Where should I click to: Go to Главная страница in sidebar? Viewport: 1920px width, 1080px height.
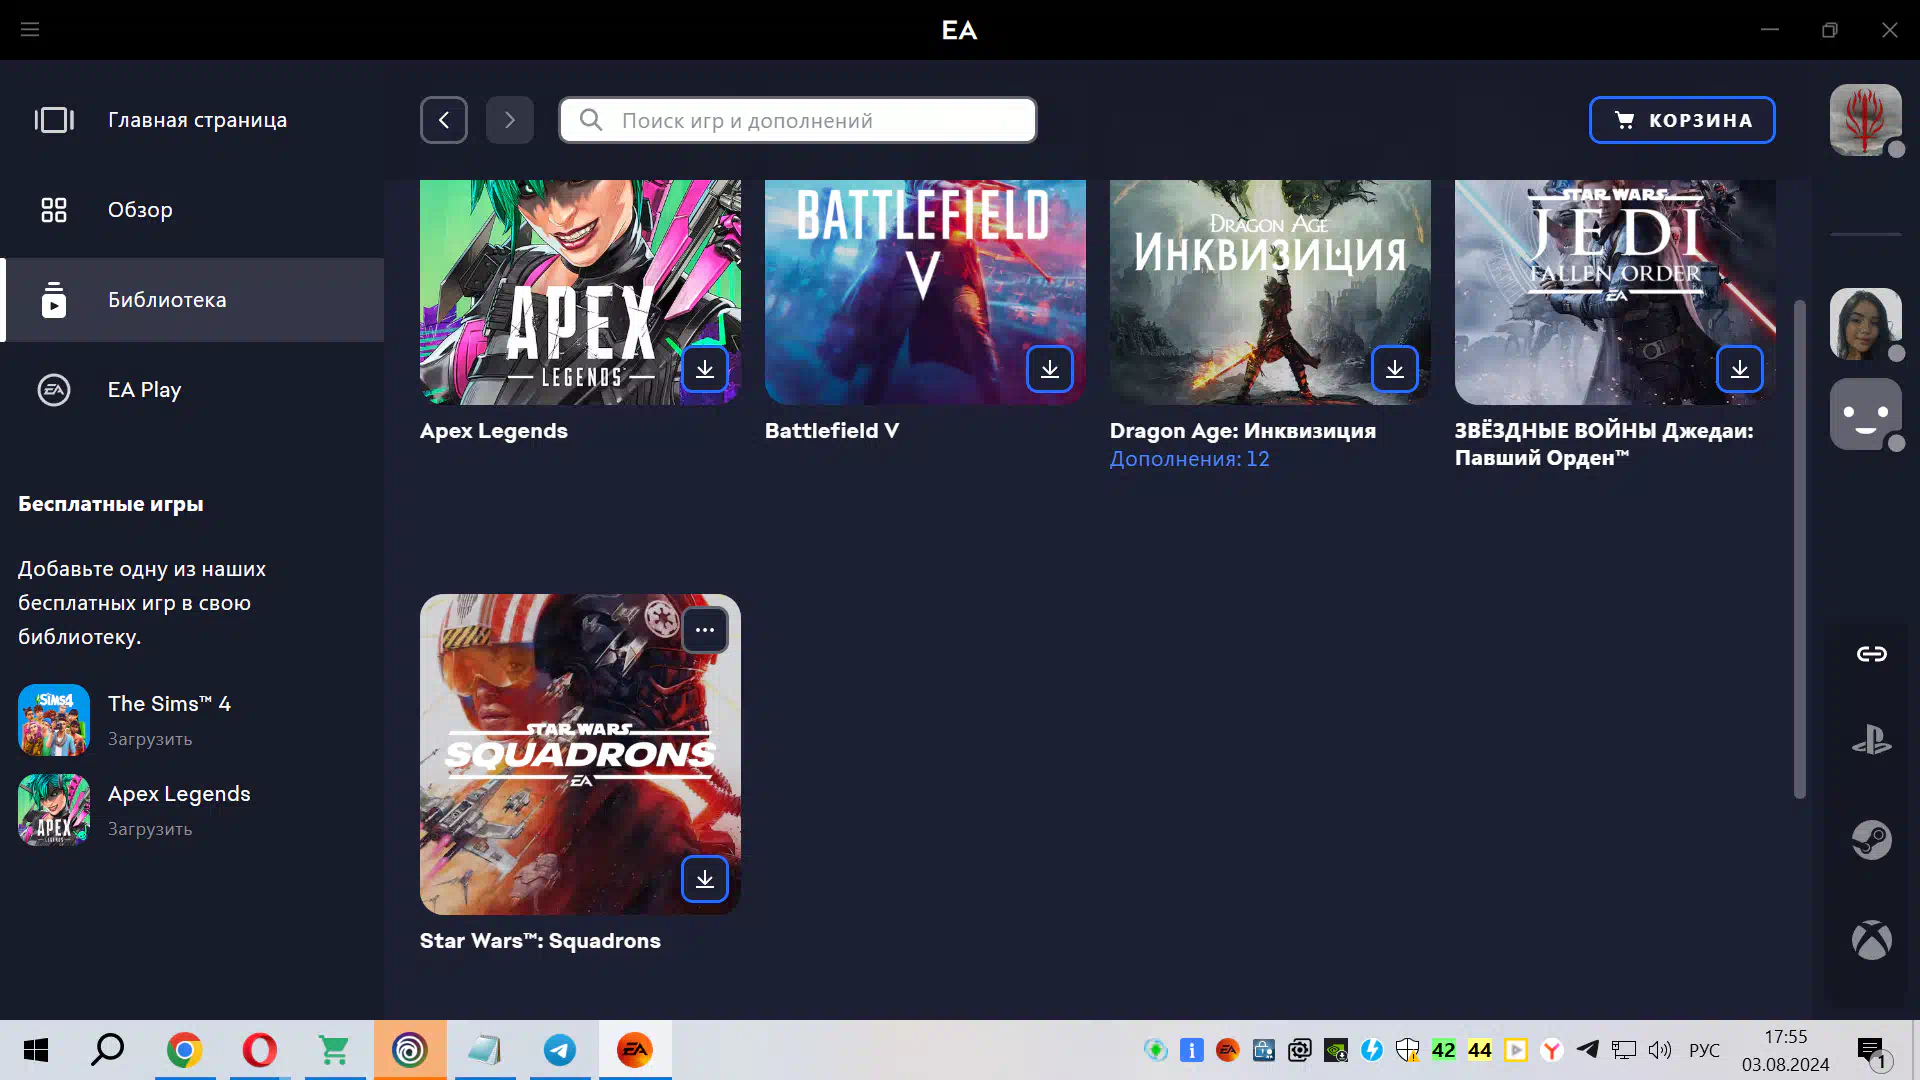pos(192,120)
